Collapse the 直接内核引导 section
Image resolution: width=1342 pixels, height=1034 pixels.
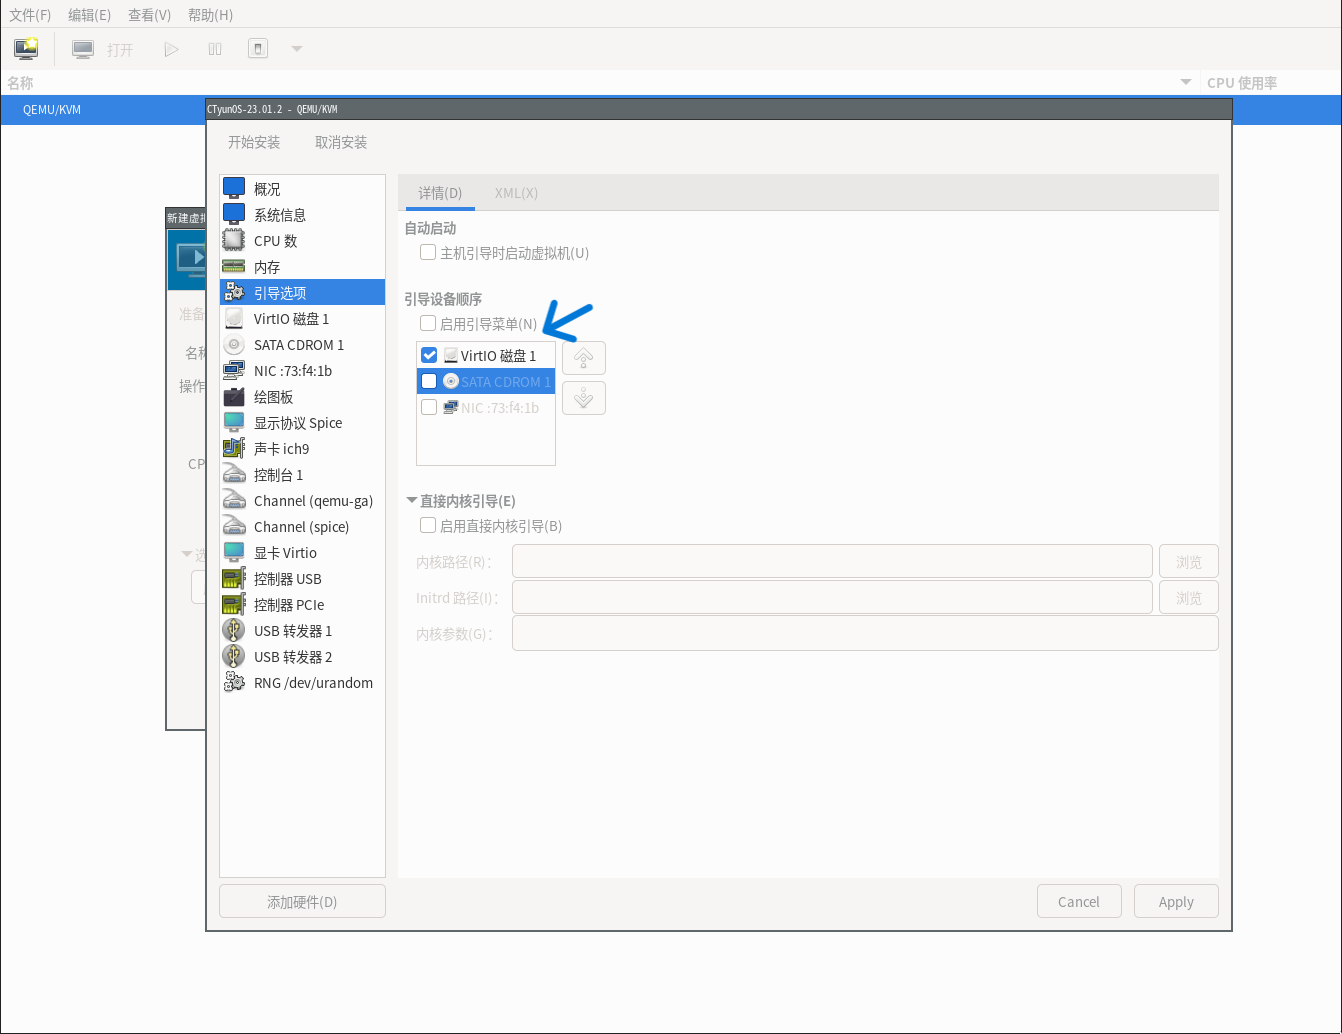click(x=411, y=501)
